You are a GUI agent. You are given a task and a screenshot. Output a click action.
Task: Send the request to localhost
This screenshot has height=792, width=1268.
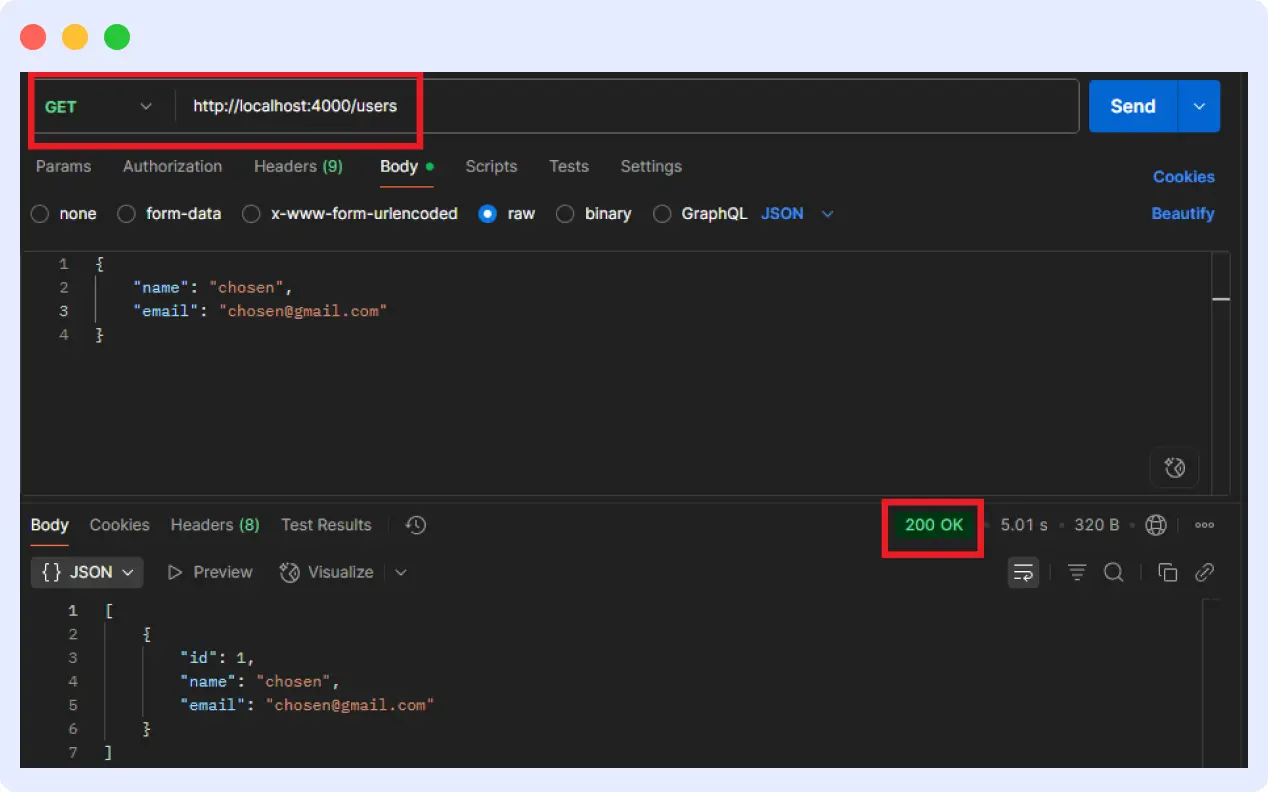[x=1132, y=106]
